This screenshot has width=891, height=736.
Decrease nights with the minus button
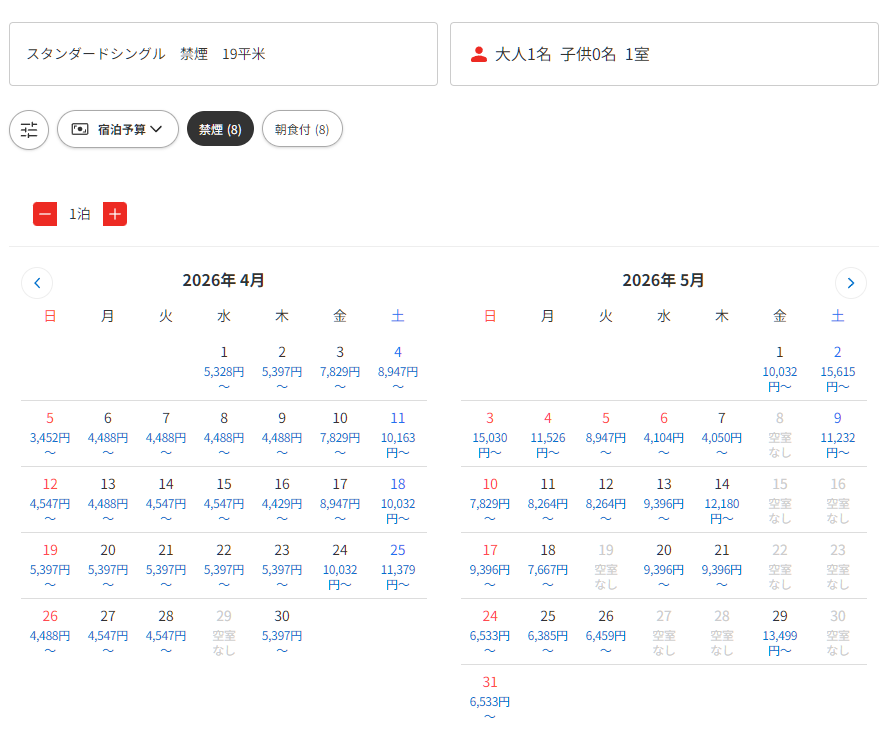coord(45,214)
